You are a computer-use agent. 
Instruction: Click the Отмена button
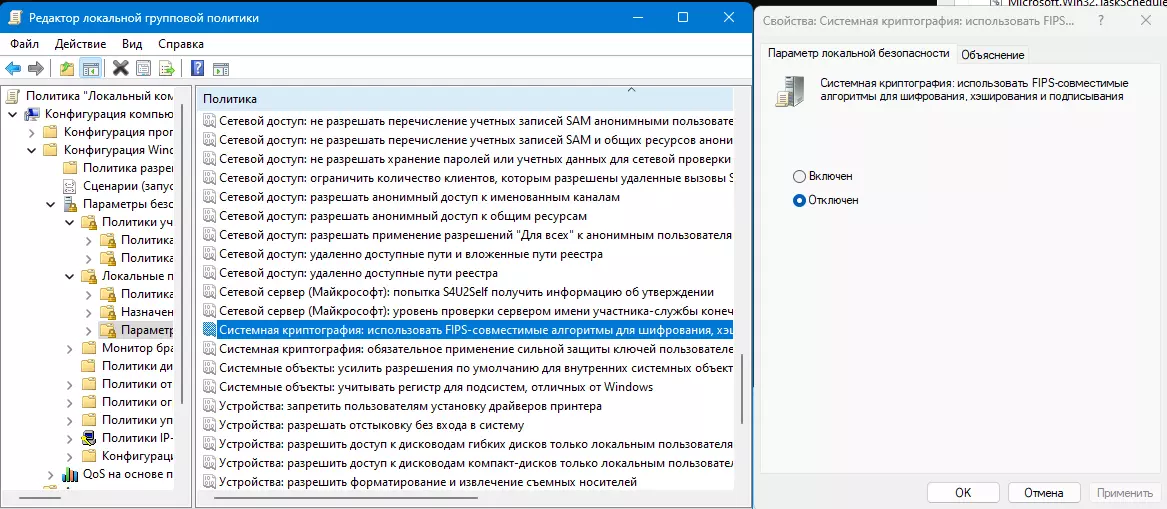point(1042,492)
